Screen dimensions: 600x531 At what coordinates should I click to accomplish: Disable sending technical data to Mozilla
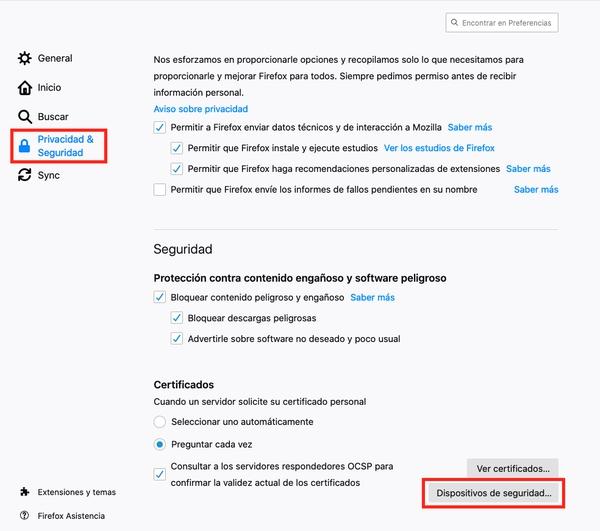pyautogui.click(x=160, y=128)
